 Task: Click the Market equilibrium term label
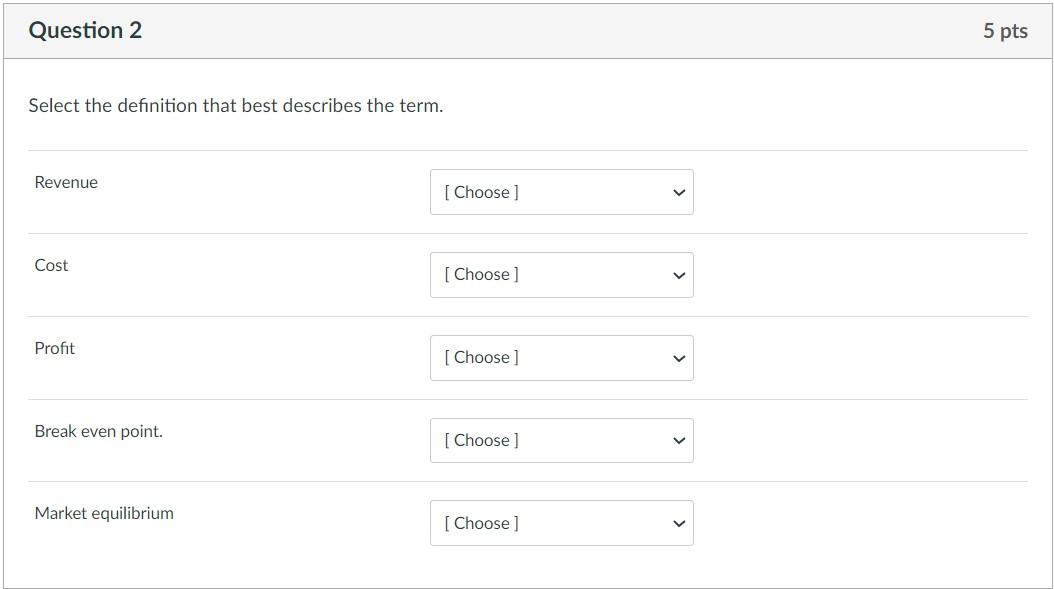pyautogui.click(x=104, y=513)
